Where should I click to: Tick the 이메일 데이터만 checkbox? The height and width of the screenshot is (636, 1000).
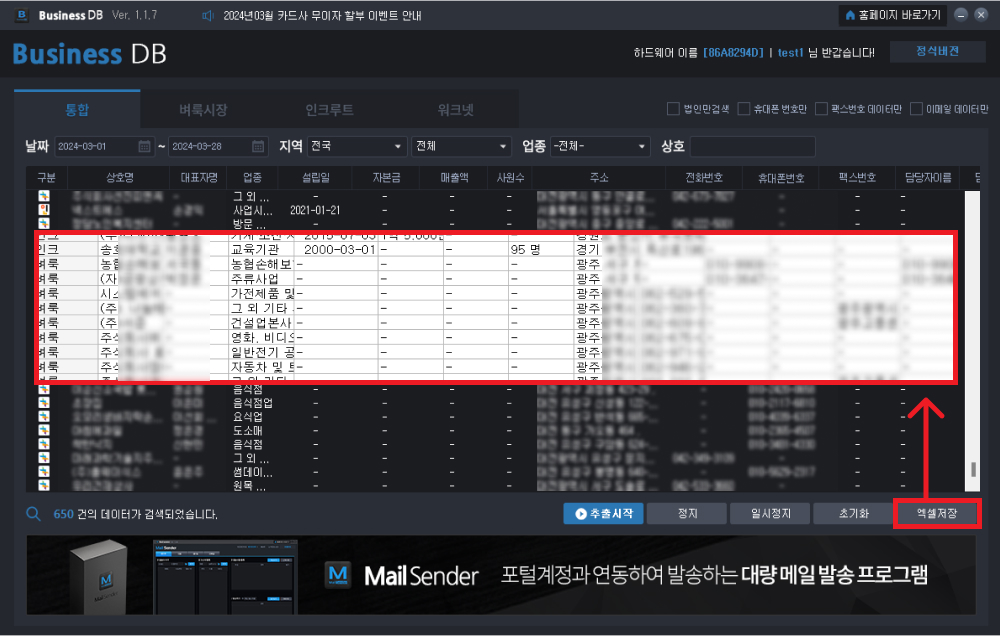click(916, 109)
